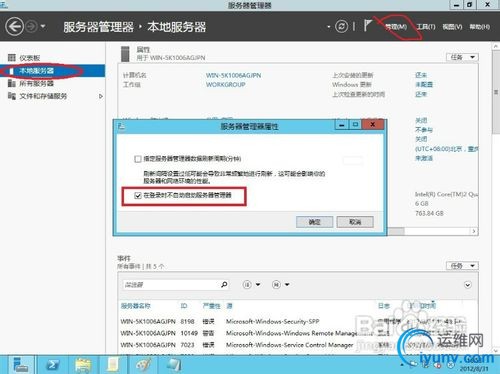This screenshot has width=500, height=374.
Task: Open navigation history dropdown beside forward arrow
Action: point(43,26)
